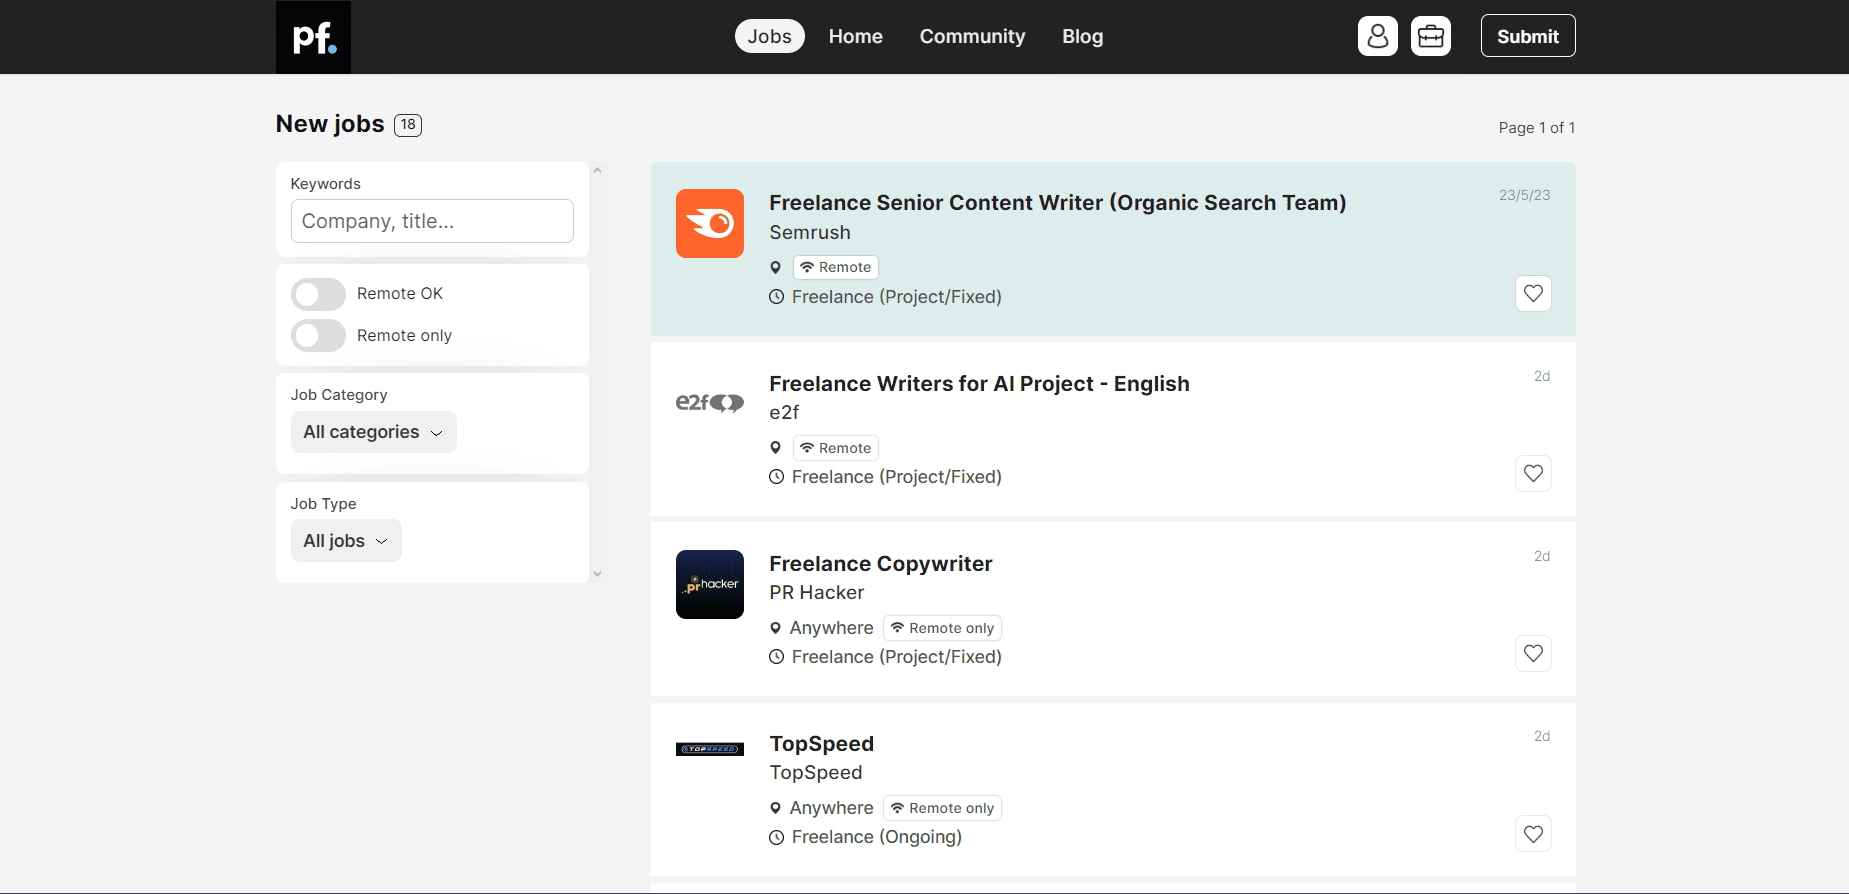Save the e2f job using heart icon
Screen dimensions: 1849x894
coord(1532,473)
